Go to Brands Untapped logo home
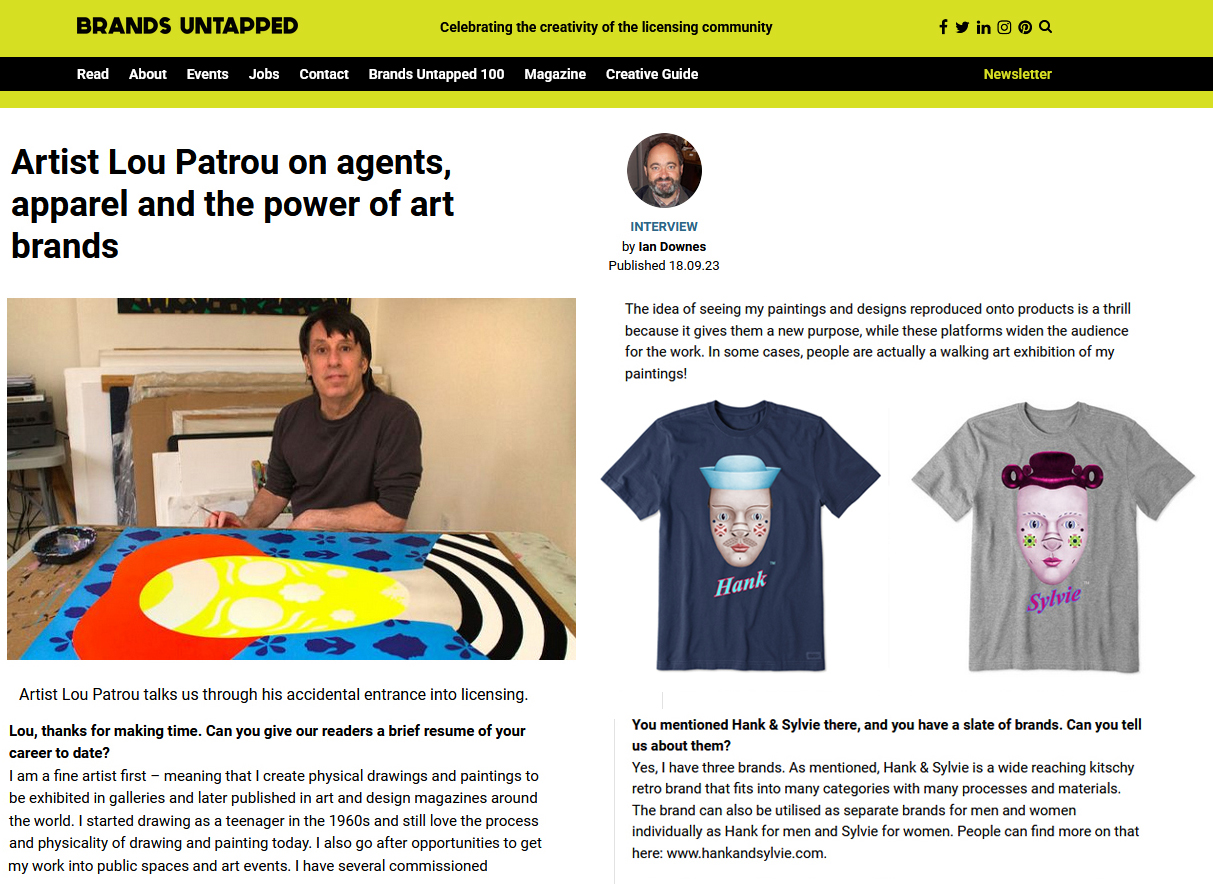This screenshot has height=884, width=1213. pyautogui.click(x=187, y=26)
